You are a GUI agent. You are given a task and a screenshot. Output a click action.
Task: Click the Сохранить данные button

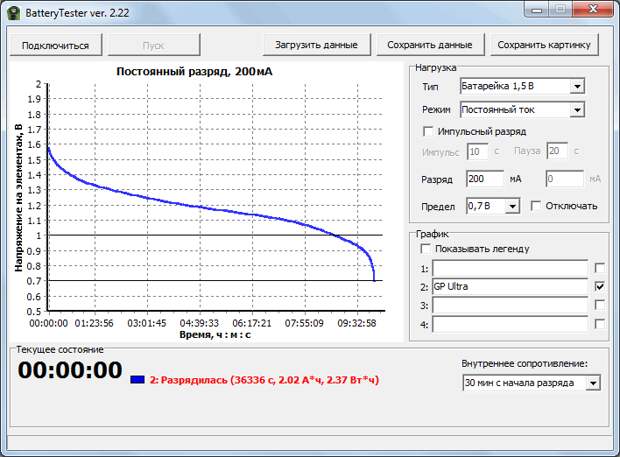click(x=430, y=45)
